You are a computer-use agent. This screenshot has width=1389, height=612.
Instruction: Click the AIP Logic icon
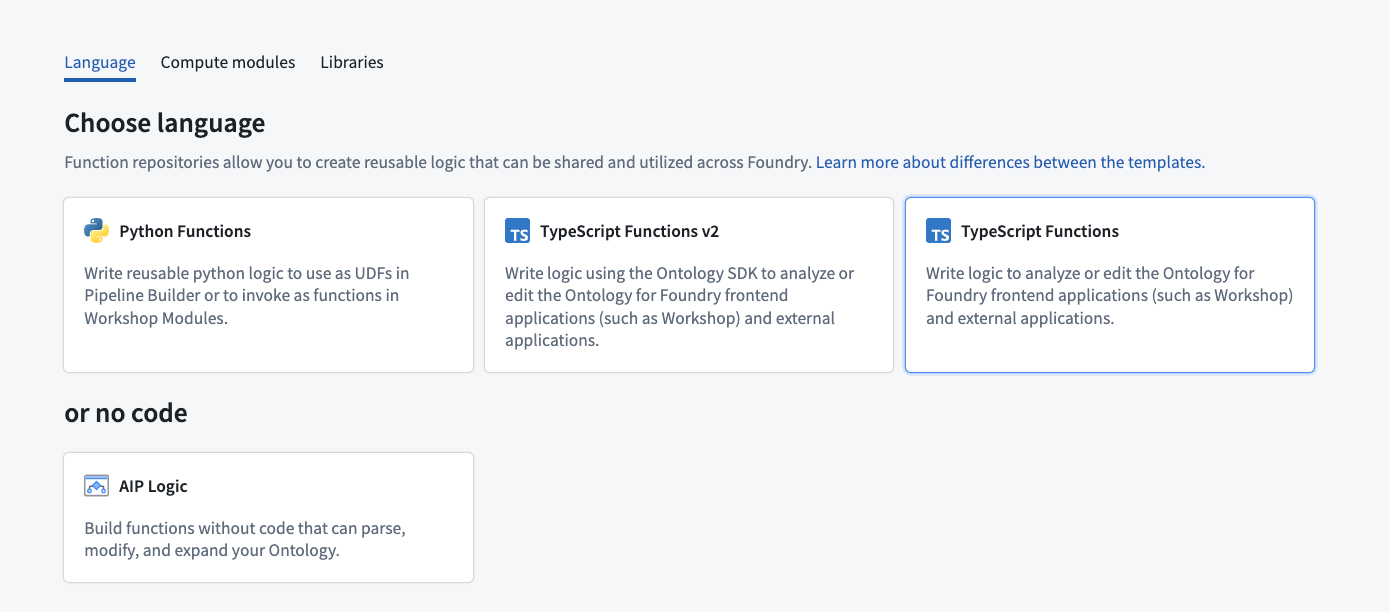pos(96,486)
